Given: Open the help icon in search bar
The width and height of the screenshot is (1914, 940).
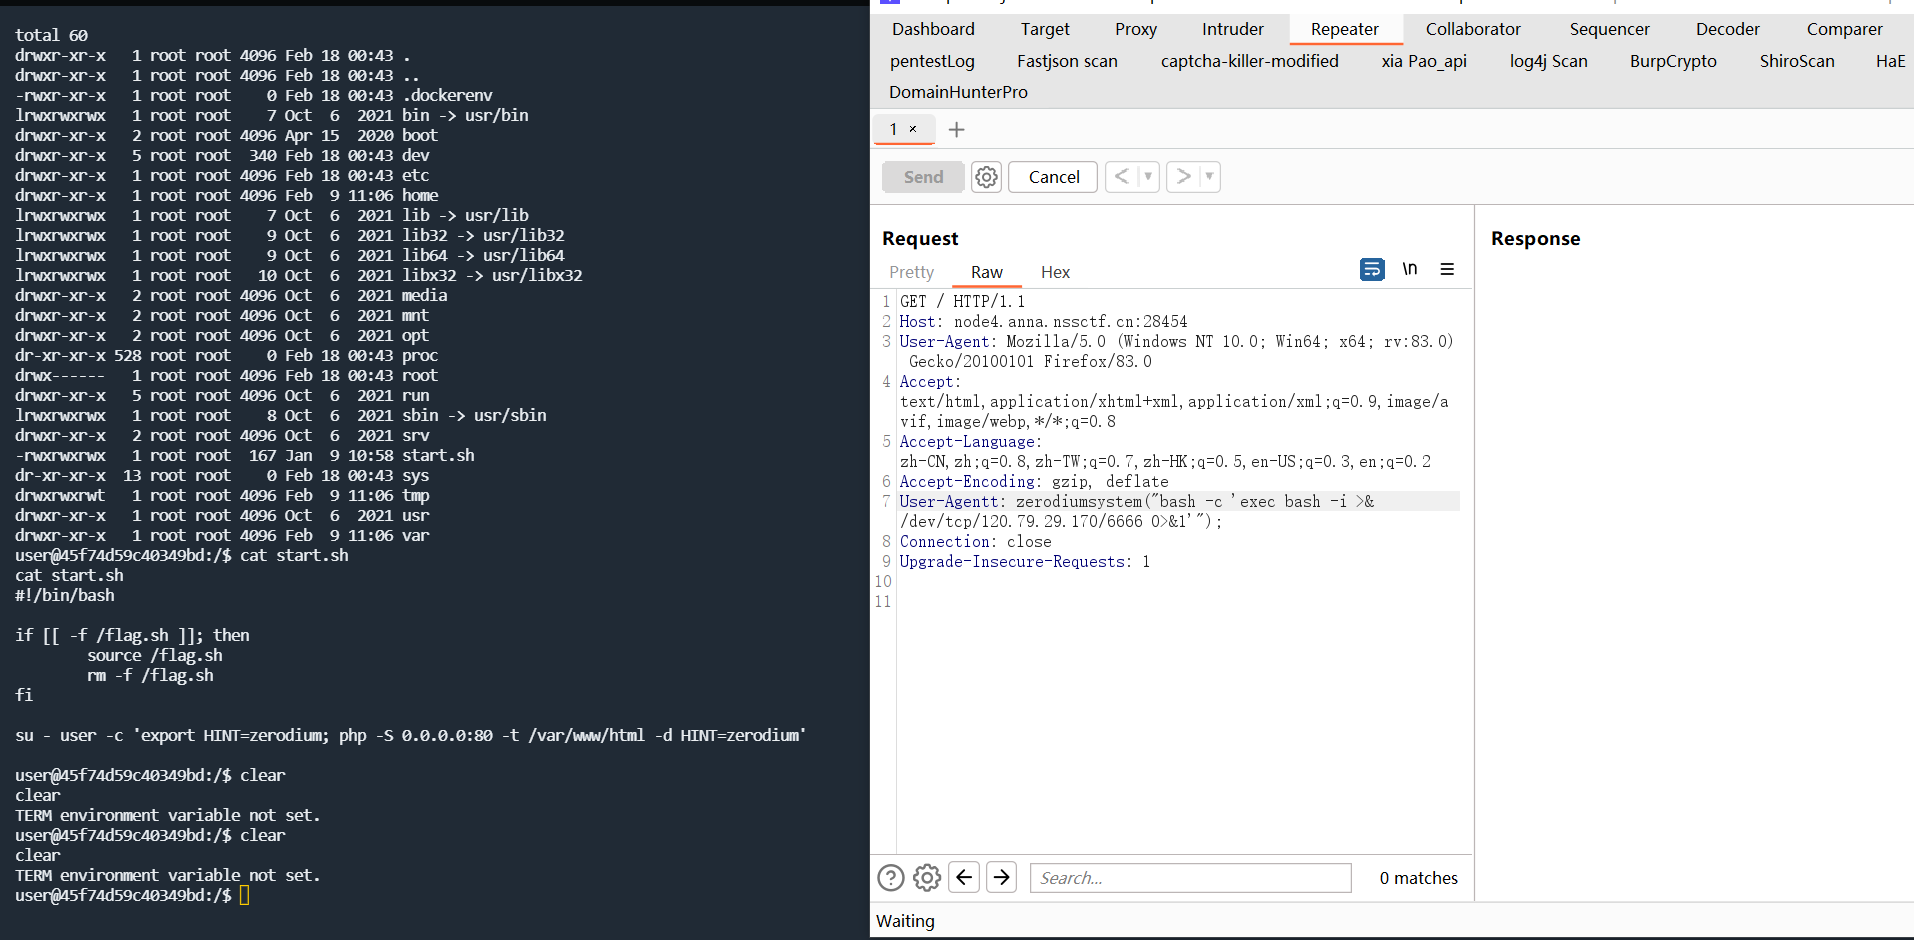Looking at the screenshot, I should click(891, 878).
